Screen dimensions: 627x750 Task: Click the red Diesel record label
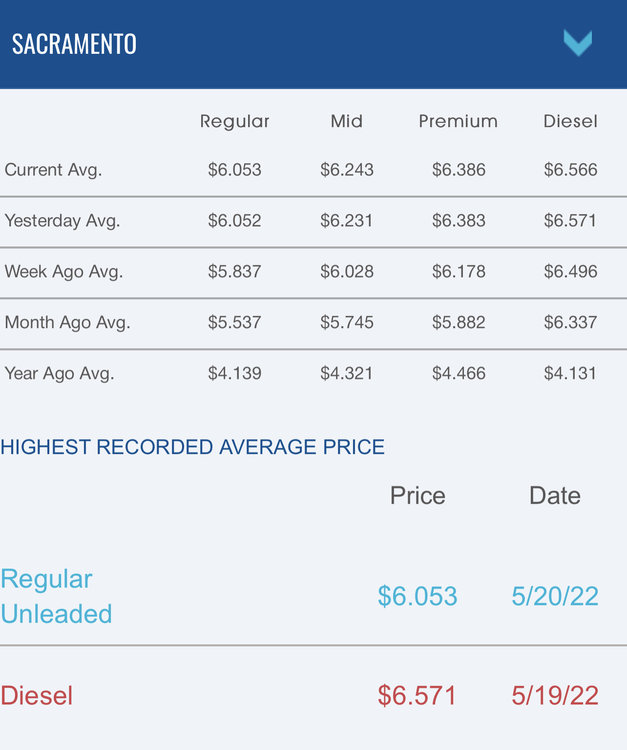(x=37, y=696)
